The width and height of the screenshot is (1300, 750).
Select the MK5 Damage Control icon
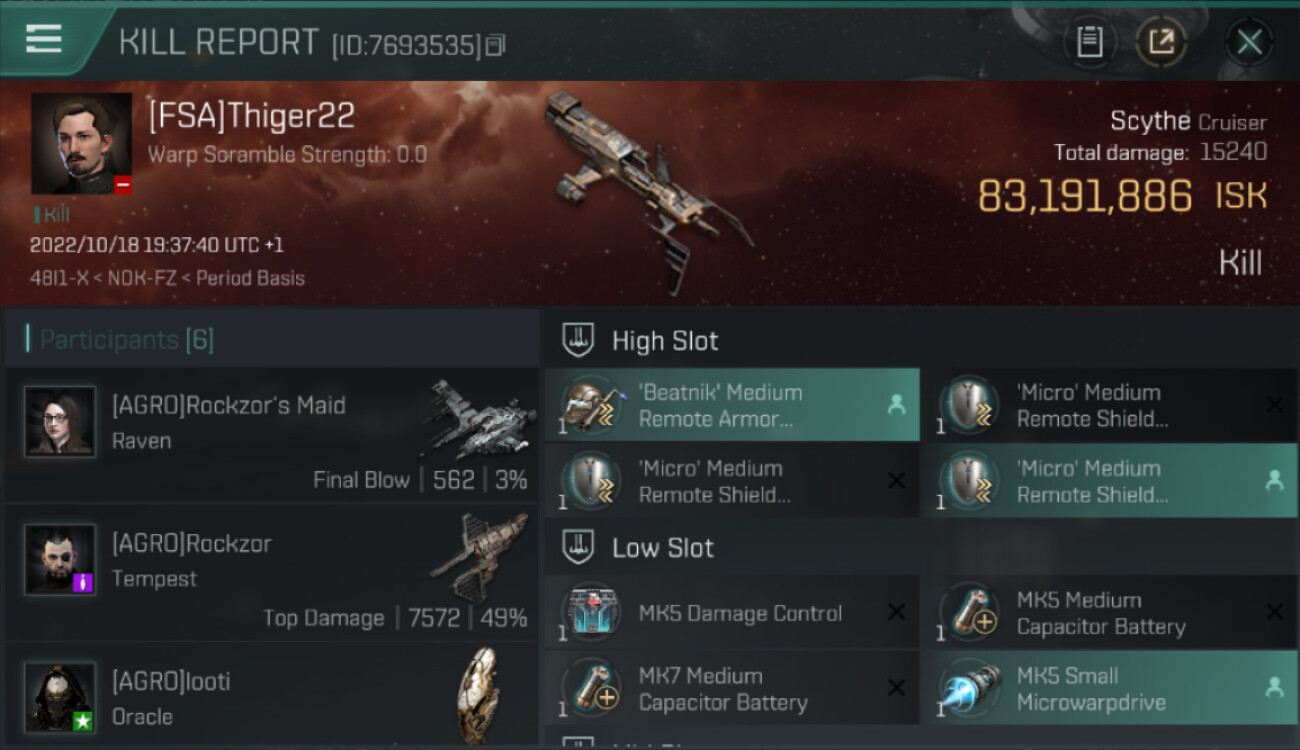(x=592, y=613)
